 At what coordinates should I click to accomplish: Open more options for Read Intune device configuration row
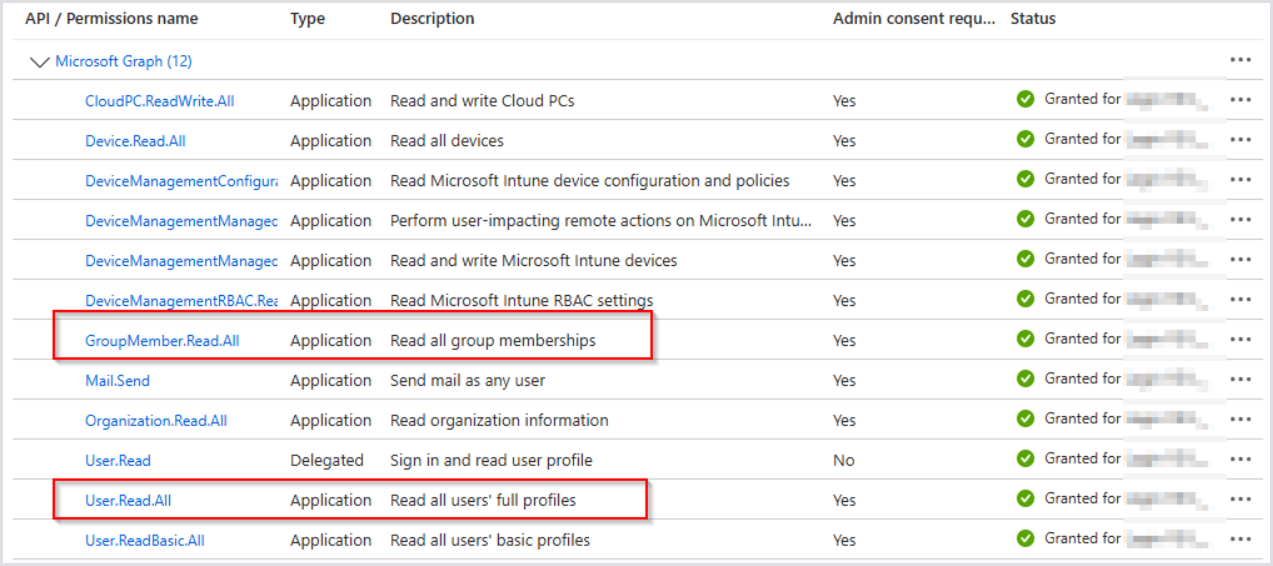point(1241,180)
